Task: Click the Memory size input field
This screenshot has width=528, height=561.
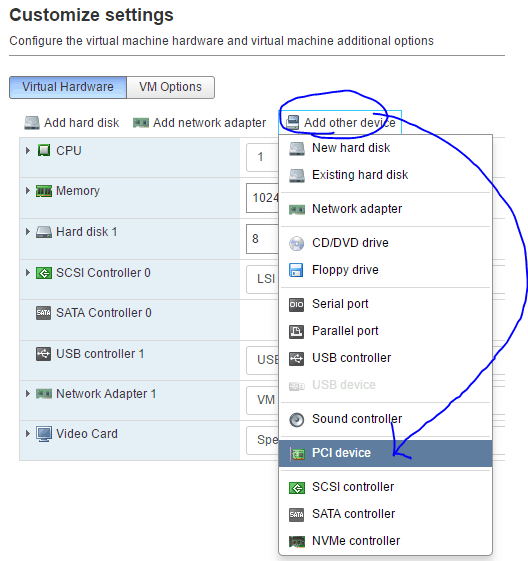Action: [263, 198]
